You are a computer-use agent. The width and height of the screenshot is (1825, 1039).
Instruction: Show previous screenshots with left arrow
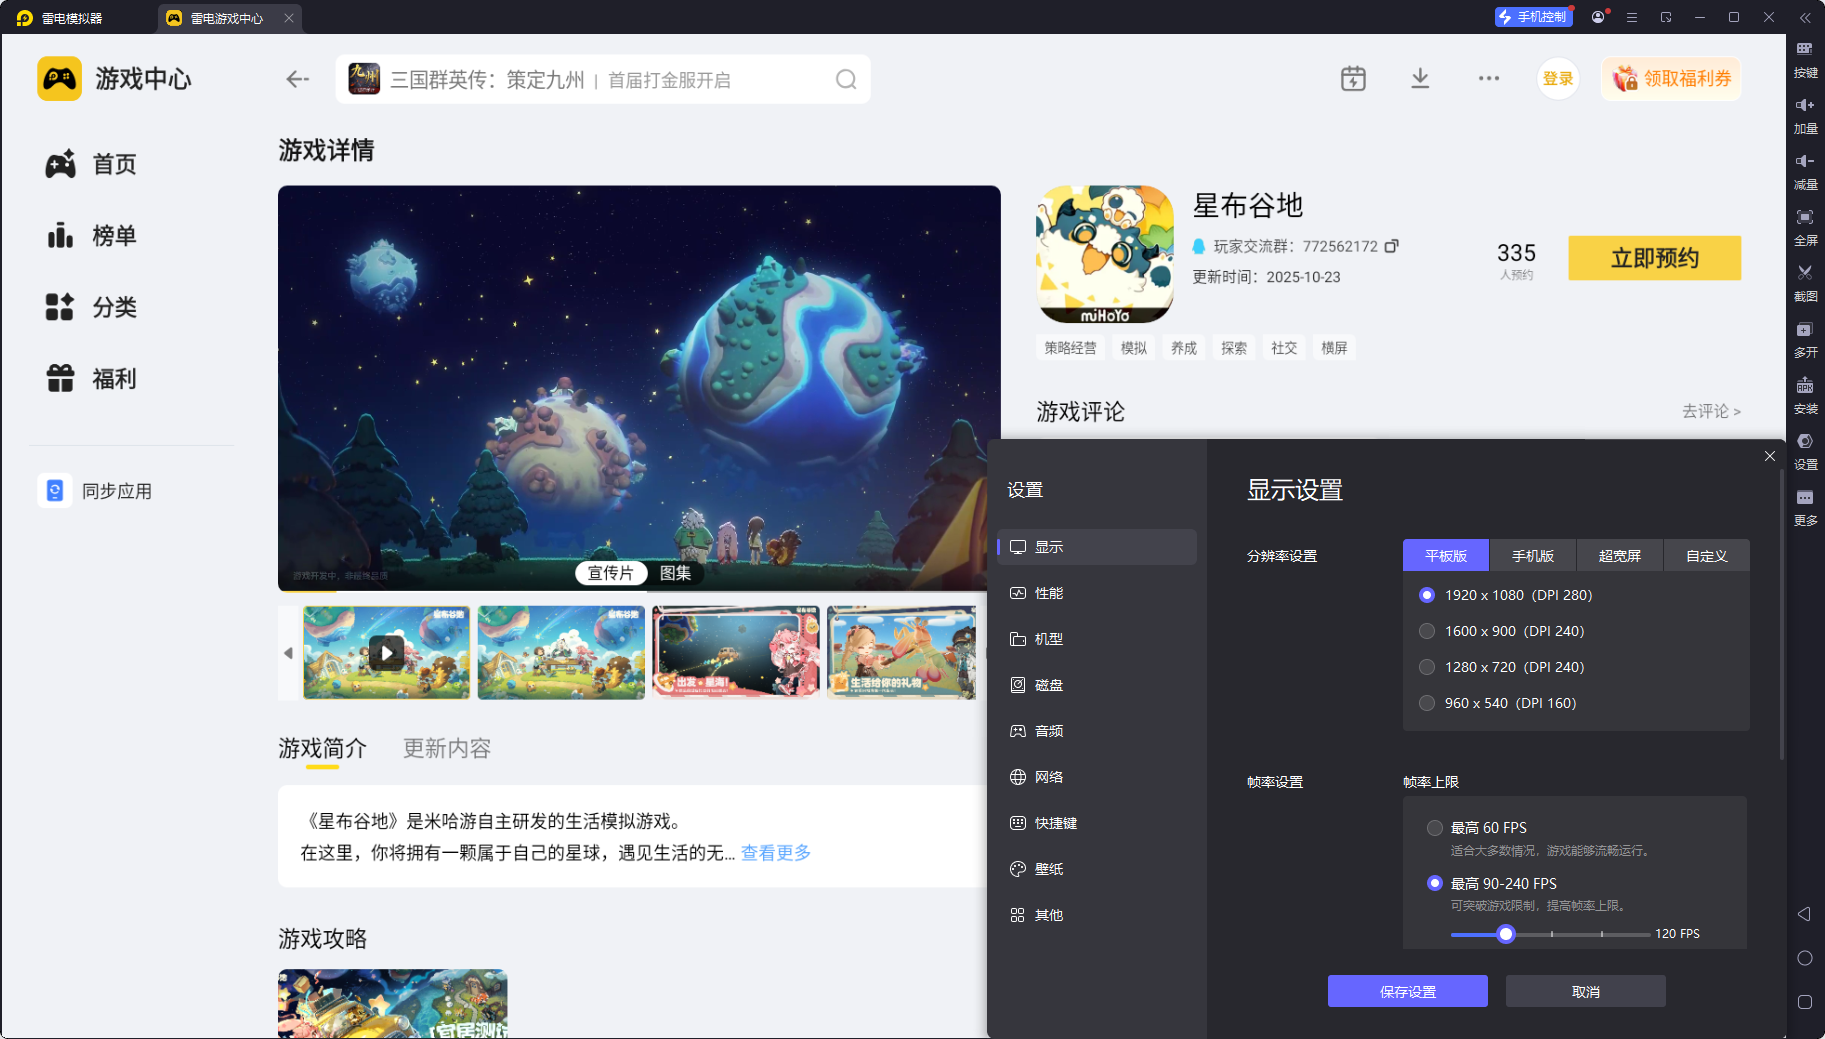tap(288, 653)
